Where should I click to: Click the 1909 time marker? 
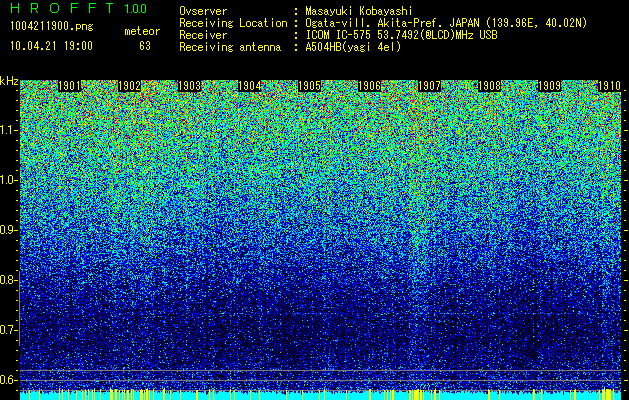pyautogui.click(x=549, y=86)
